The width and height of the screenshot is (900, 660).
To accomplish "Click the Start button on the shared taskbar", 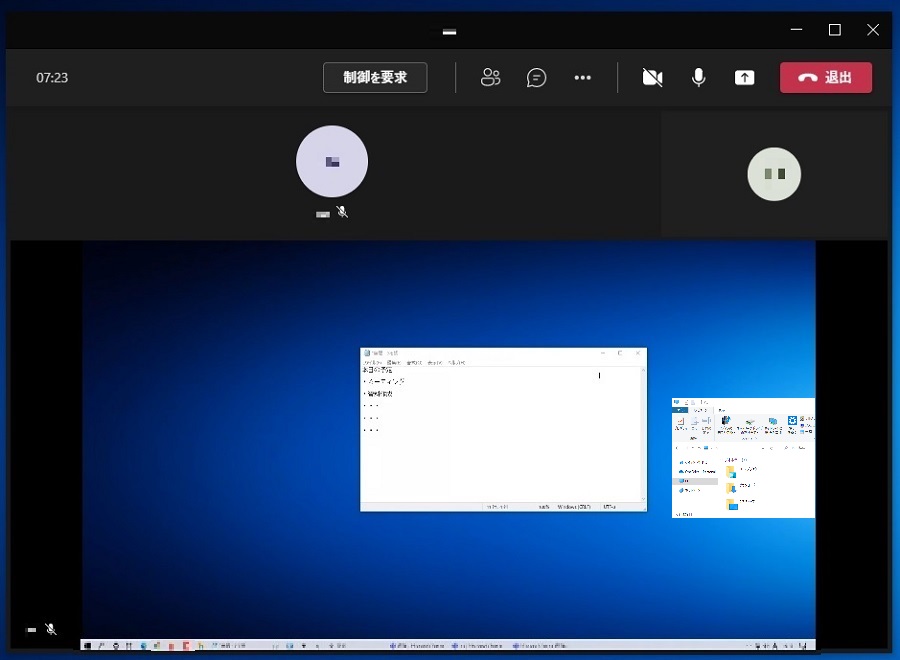I will tap(88, 645).
